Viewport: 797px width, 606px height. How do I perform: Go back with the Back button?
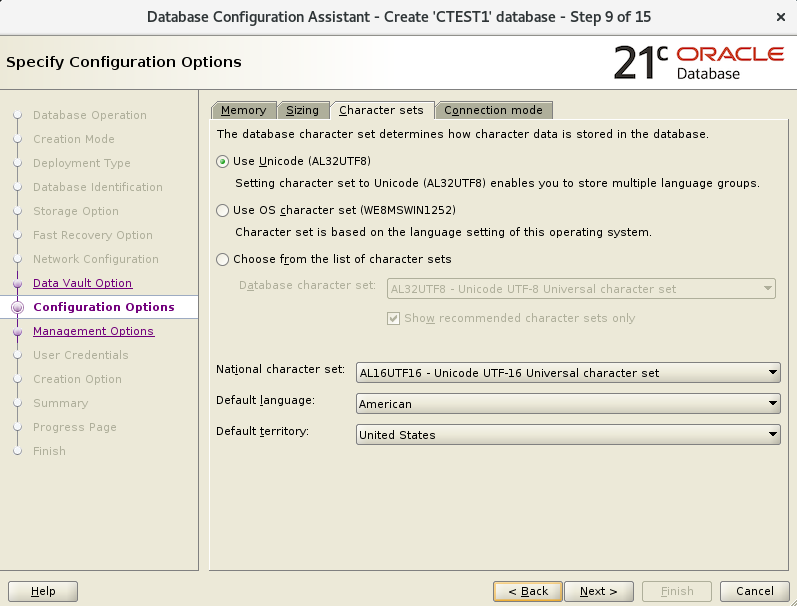pyautogui.click(x=528, y=591)
